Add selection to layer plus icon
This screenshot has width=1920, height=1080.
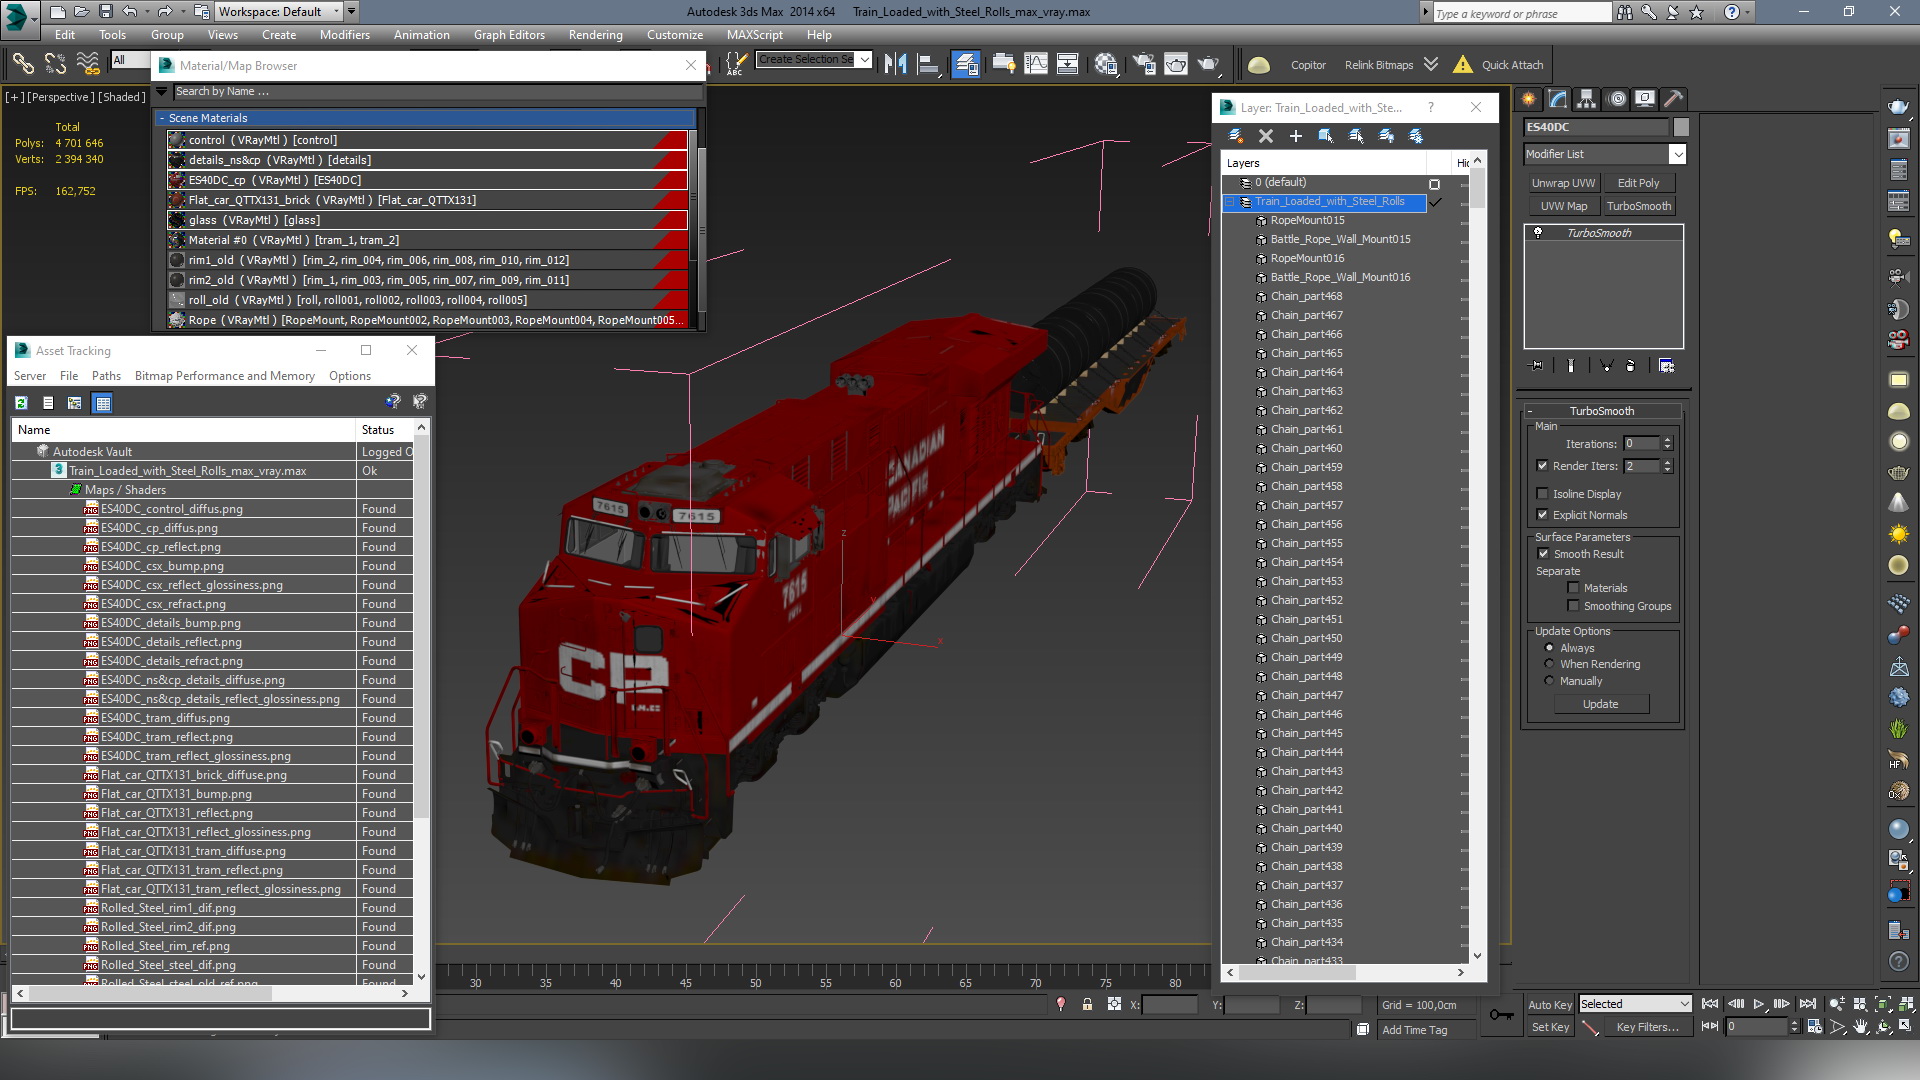(x=1296, y=136)
